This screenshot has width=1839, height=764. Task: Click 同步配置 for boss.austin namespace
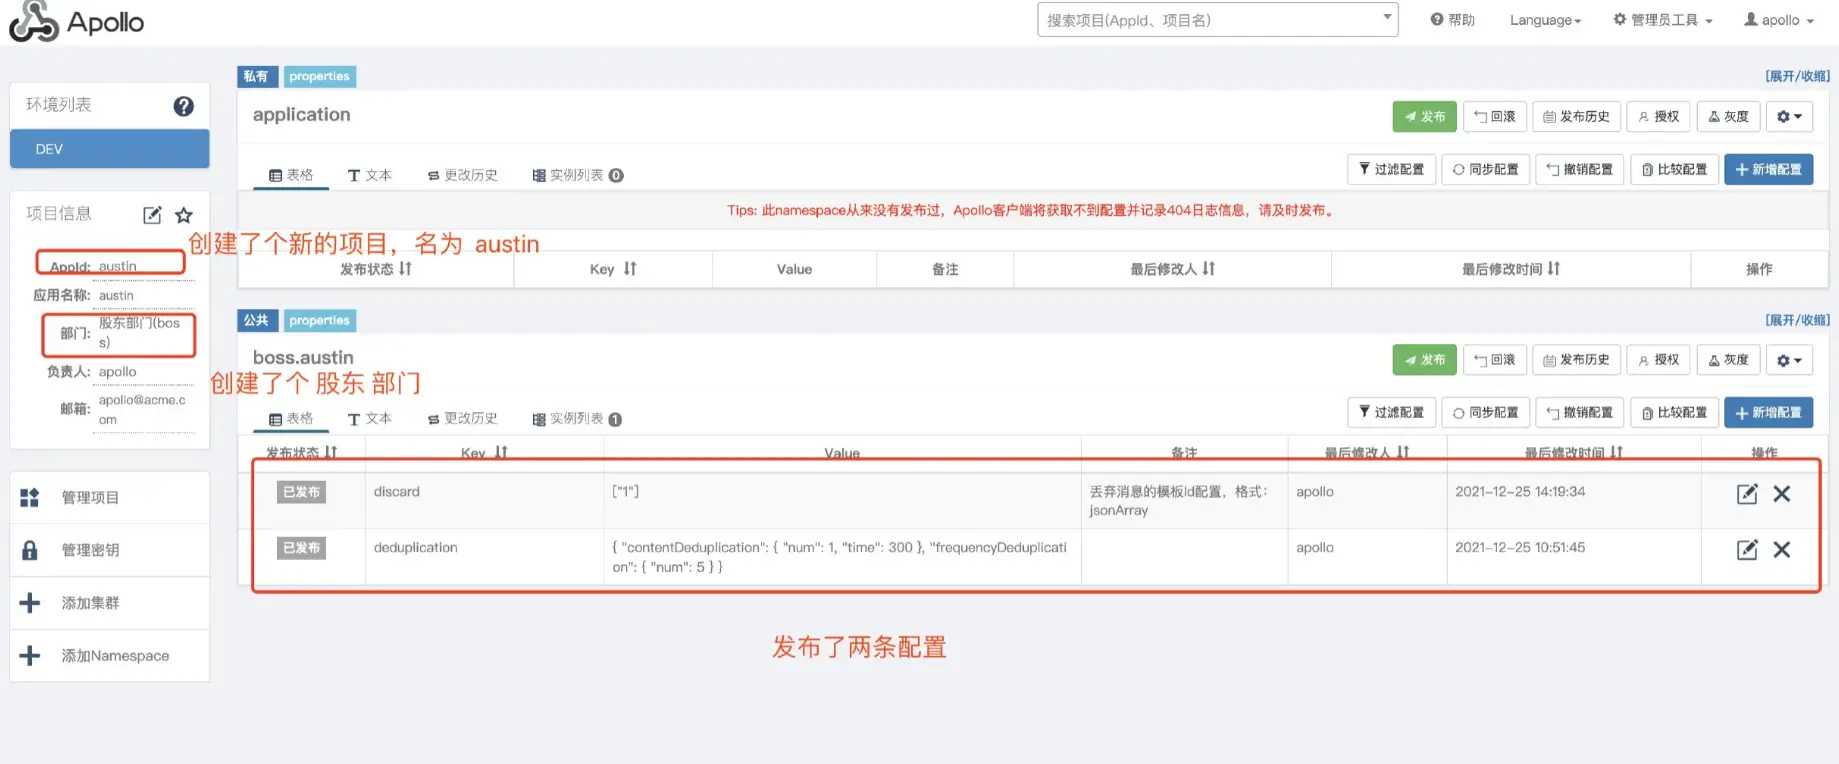[1486, 412]
